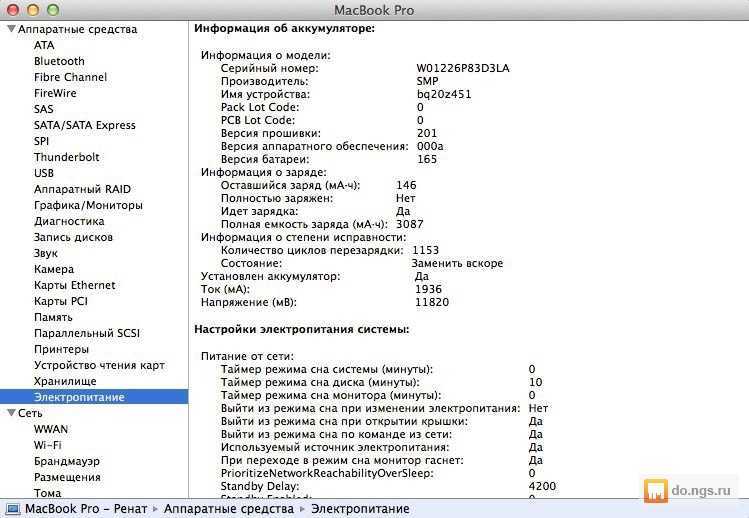Click the Информация о модели label
The height and width of the screenshot is (518, 749).
tap(266, 55)
